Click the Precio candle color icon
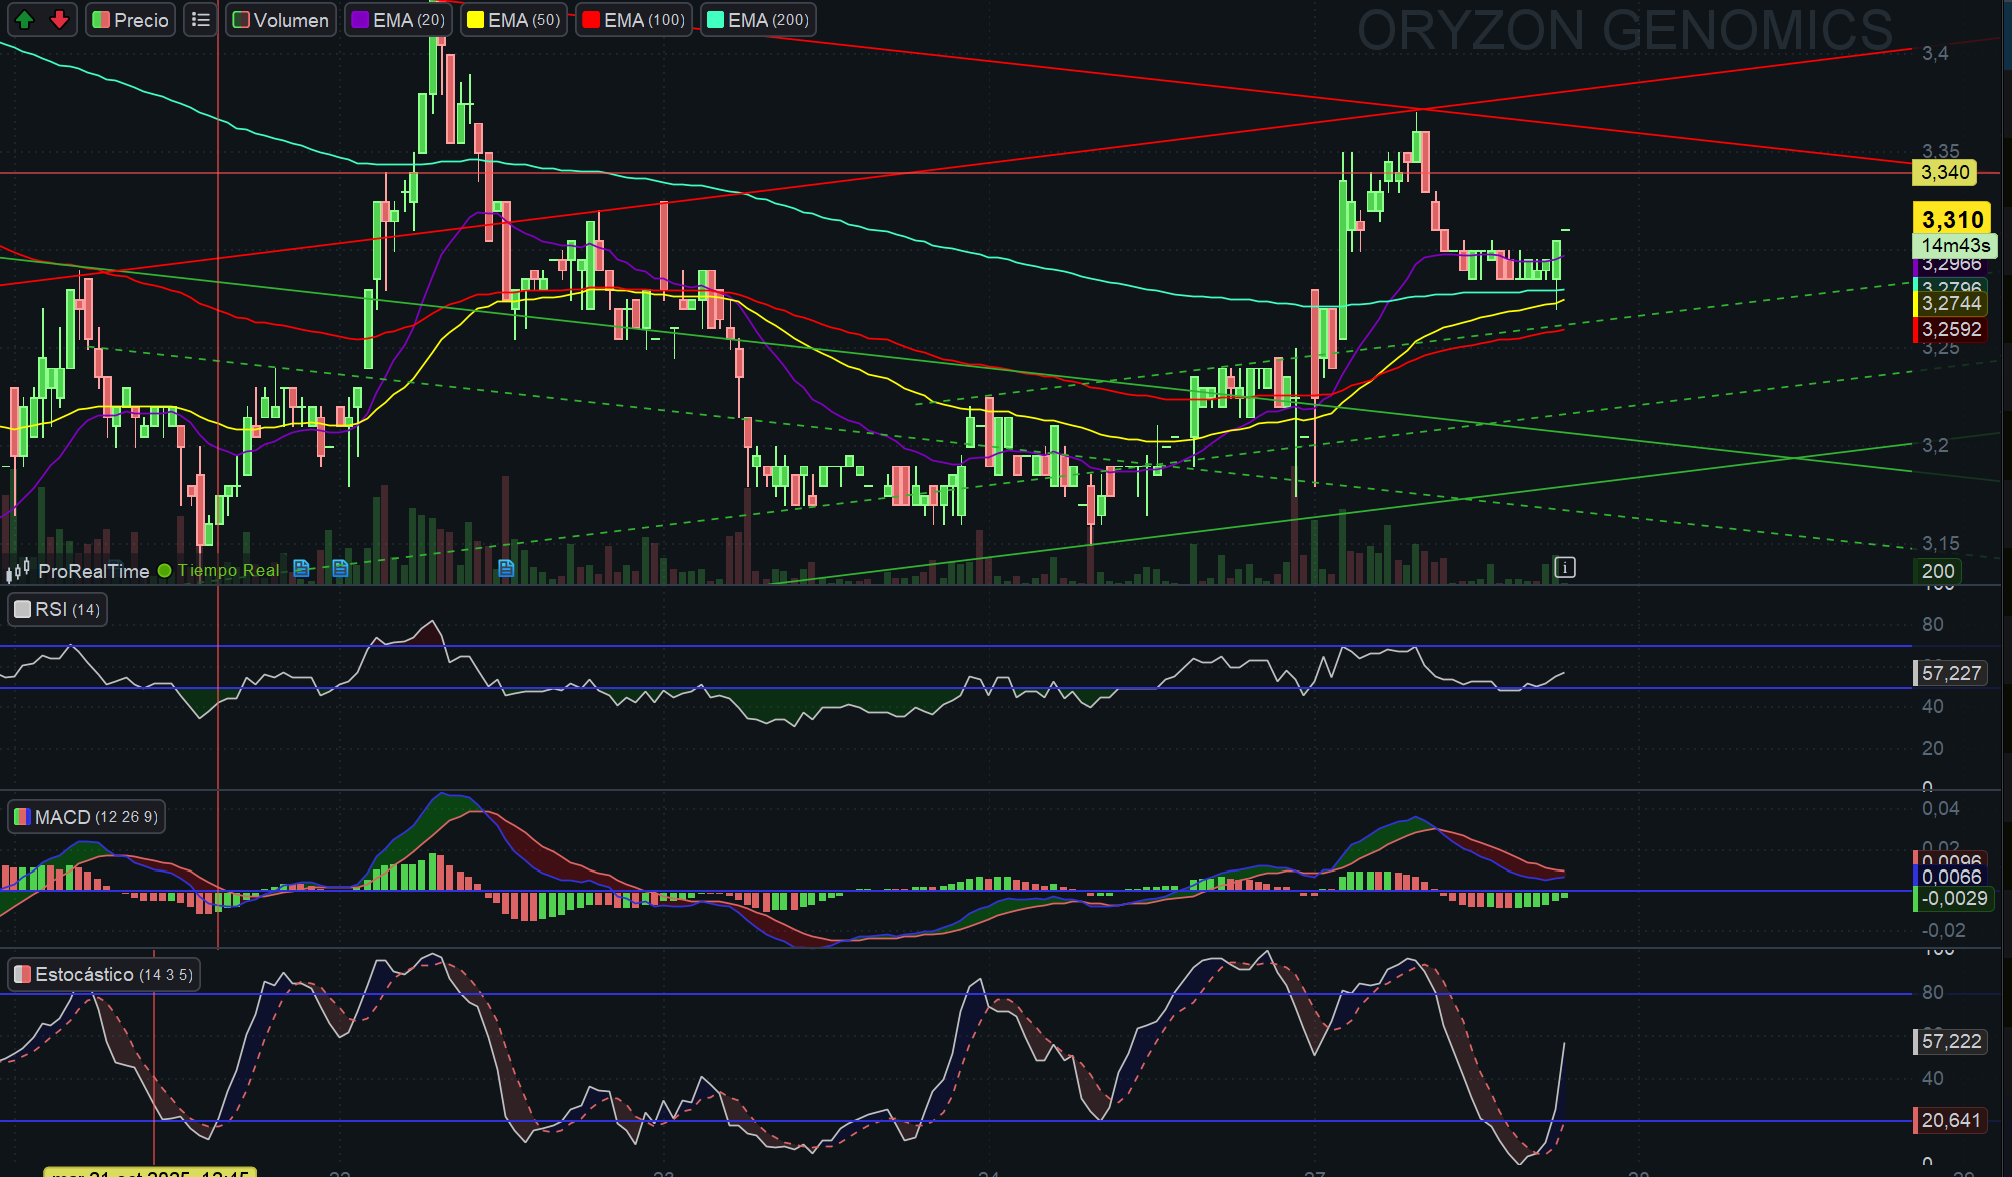Image resolution: width=2012 pixels, height=1177 pixels. [101, 20]
